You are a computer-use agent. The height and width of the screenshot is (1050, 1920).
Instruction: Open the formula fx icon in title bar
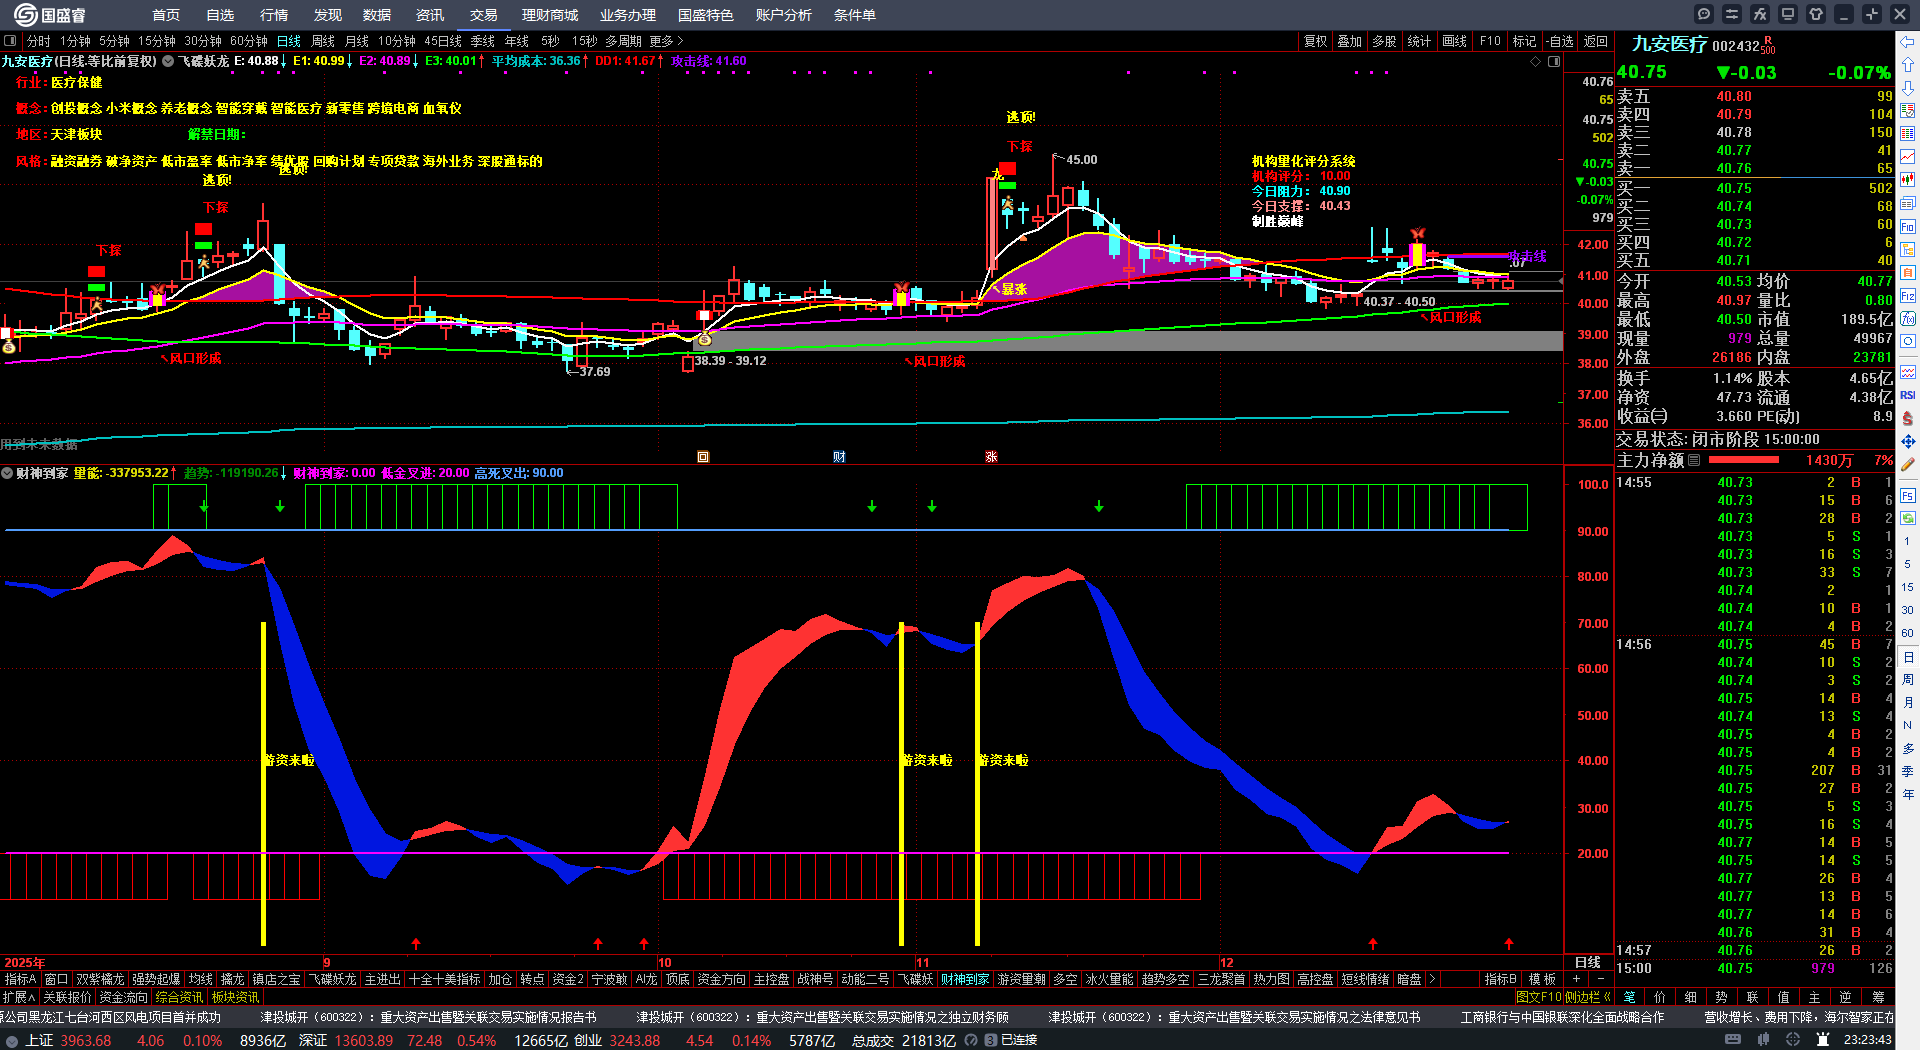click(x=1760, y=14)
